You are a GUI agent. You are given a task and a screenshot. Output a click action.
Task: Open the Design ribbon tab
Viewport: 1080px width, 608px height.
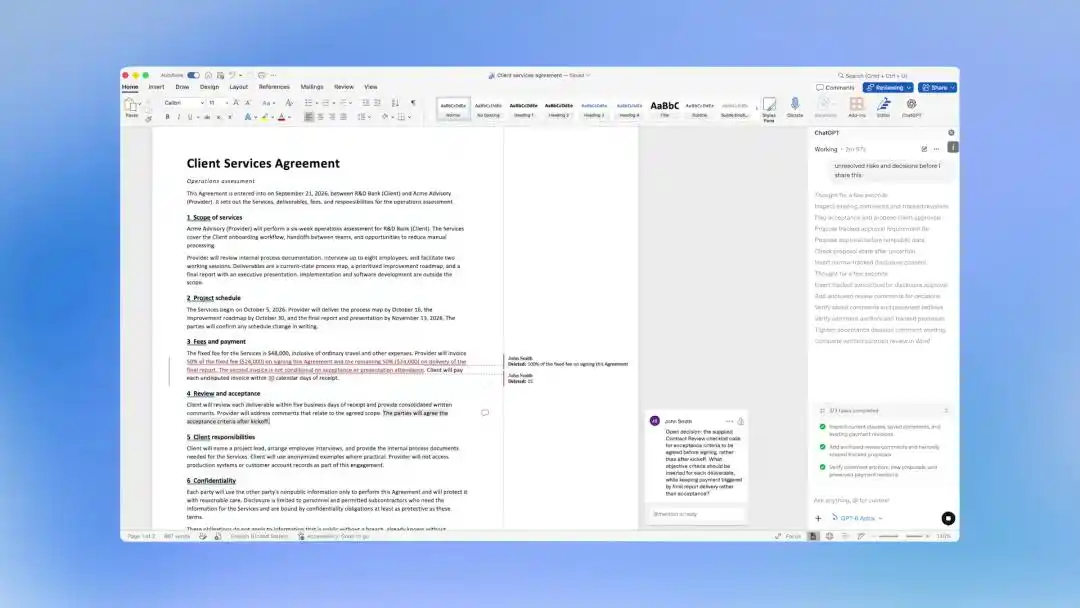(209, 87)
